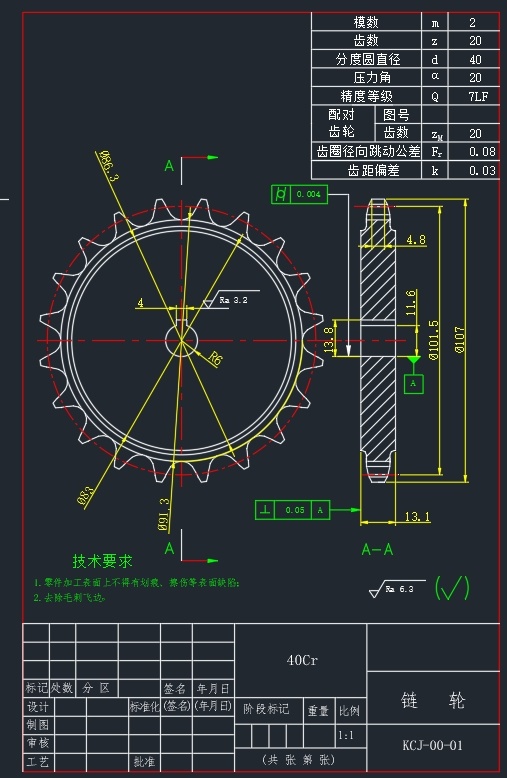Click the keyway width dimension 4
The width and height of the screenshot is (507, 778).
point(140,302)
